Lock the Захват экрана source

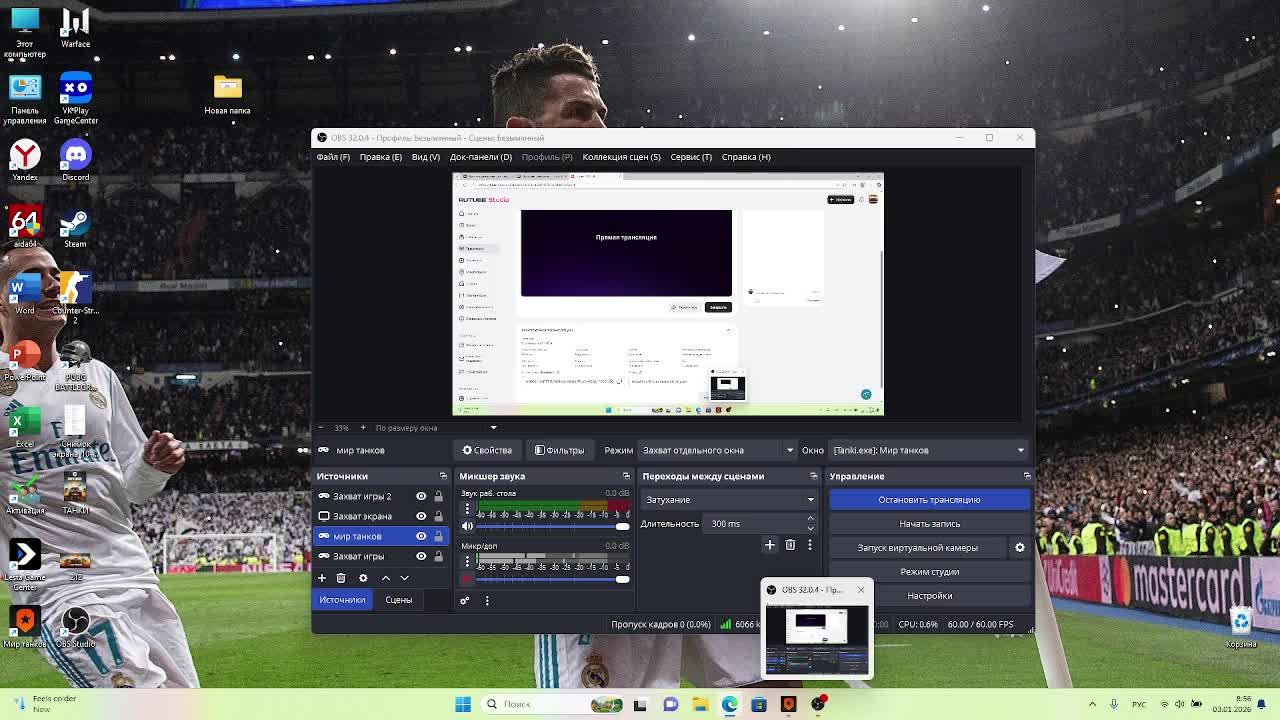pos(438,516)
